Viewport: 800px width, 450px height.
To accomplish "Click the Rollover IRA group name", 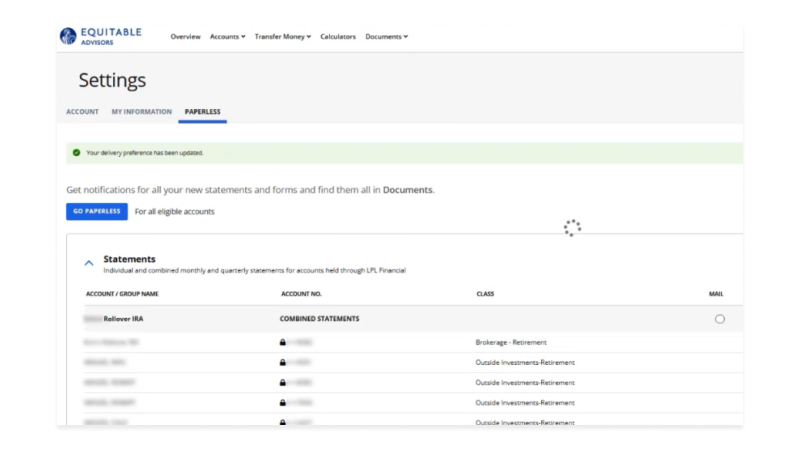I will 123,319.
